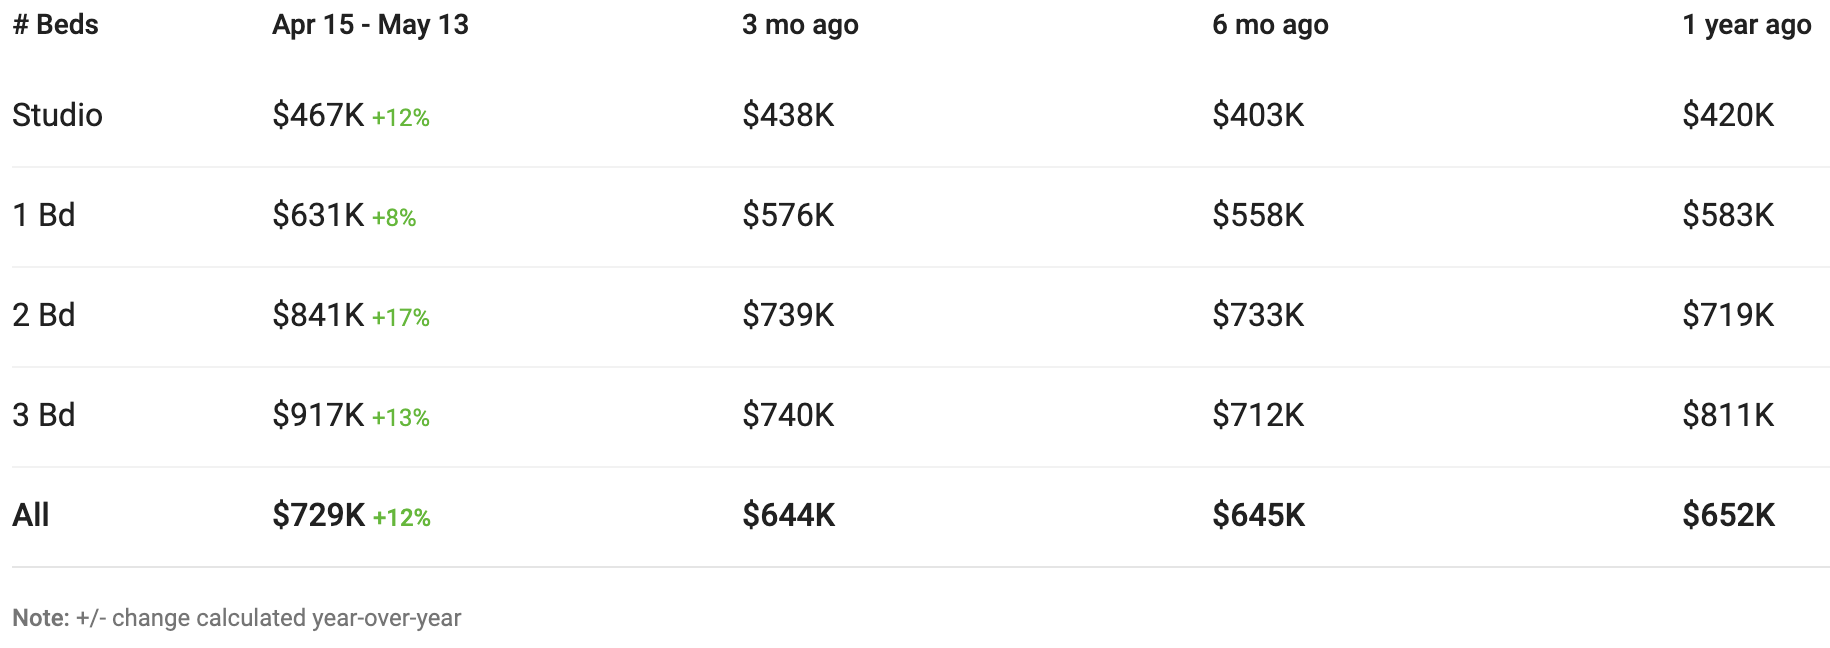The height and width of the screenshot is (648, 1830).
Task: Click the '1 Bd' row label
Action: click(44, 215)
